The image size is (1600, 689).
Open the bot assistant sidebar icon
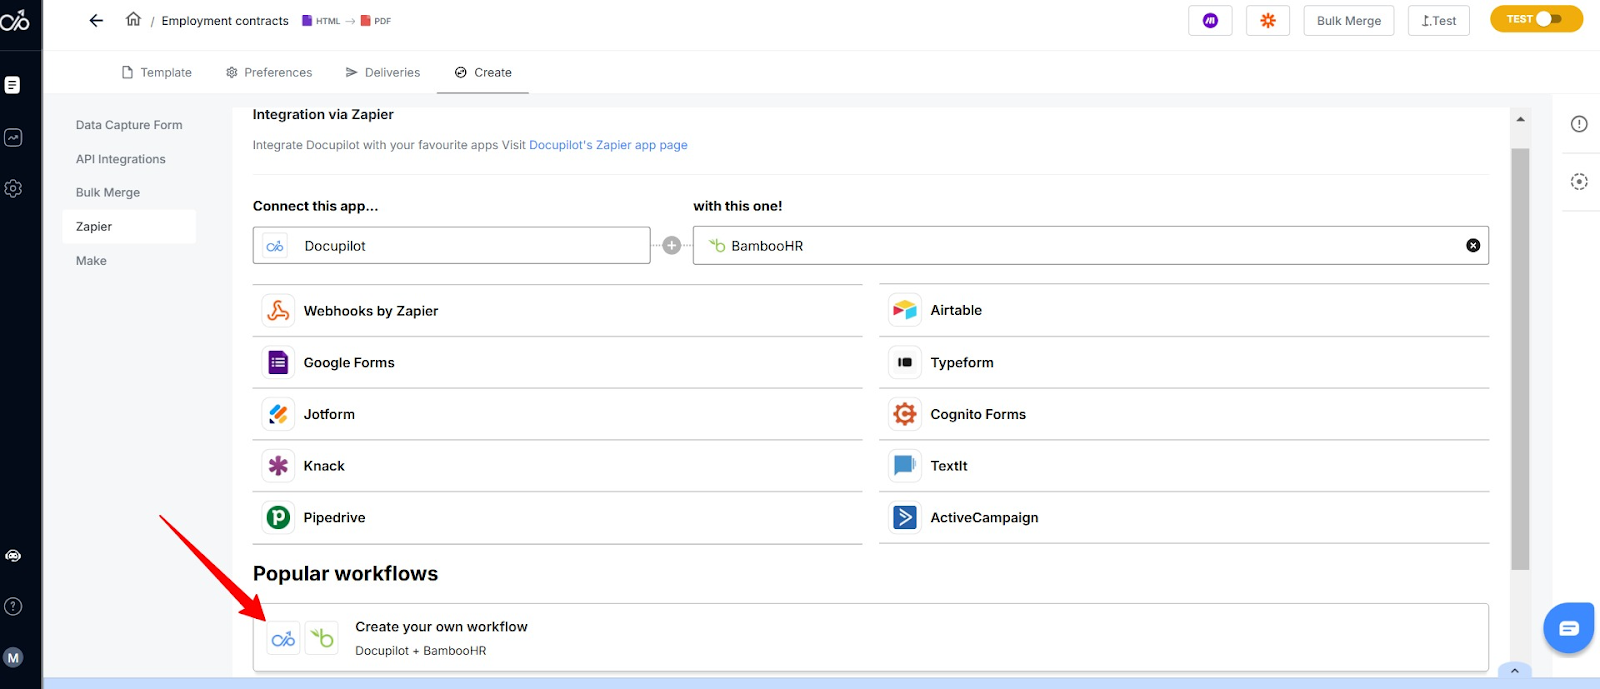(x=13, y=556)
